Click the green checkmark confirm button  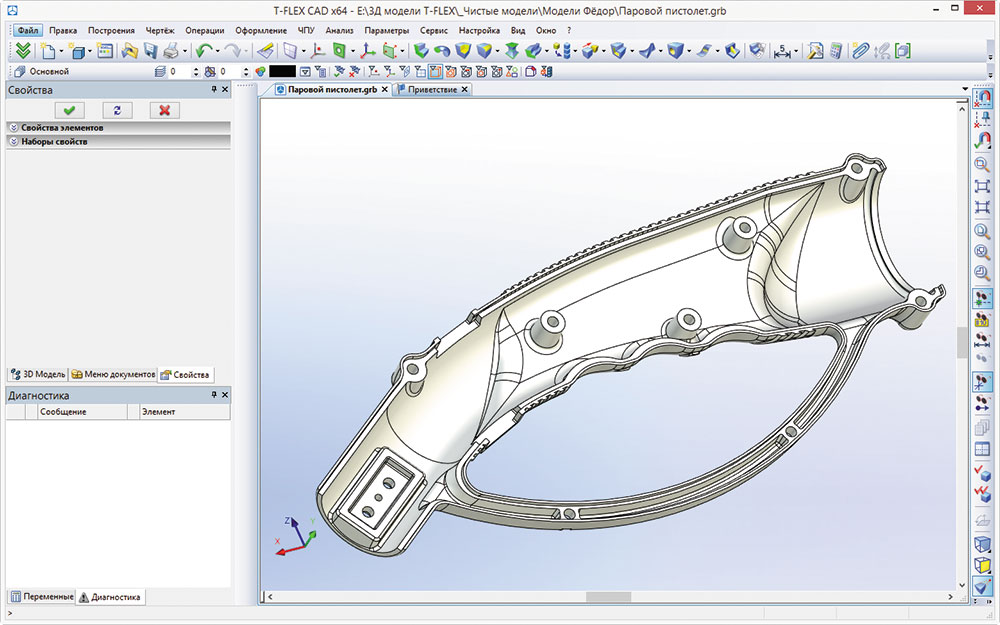(70, 110)
